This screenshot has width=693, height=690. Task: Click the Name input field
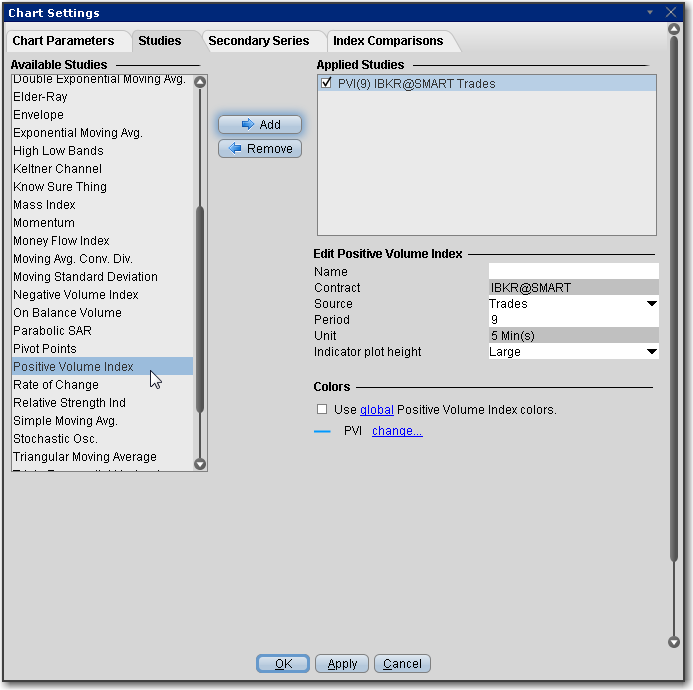[x=573, y=271]
